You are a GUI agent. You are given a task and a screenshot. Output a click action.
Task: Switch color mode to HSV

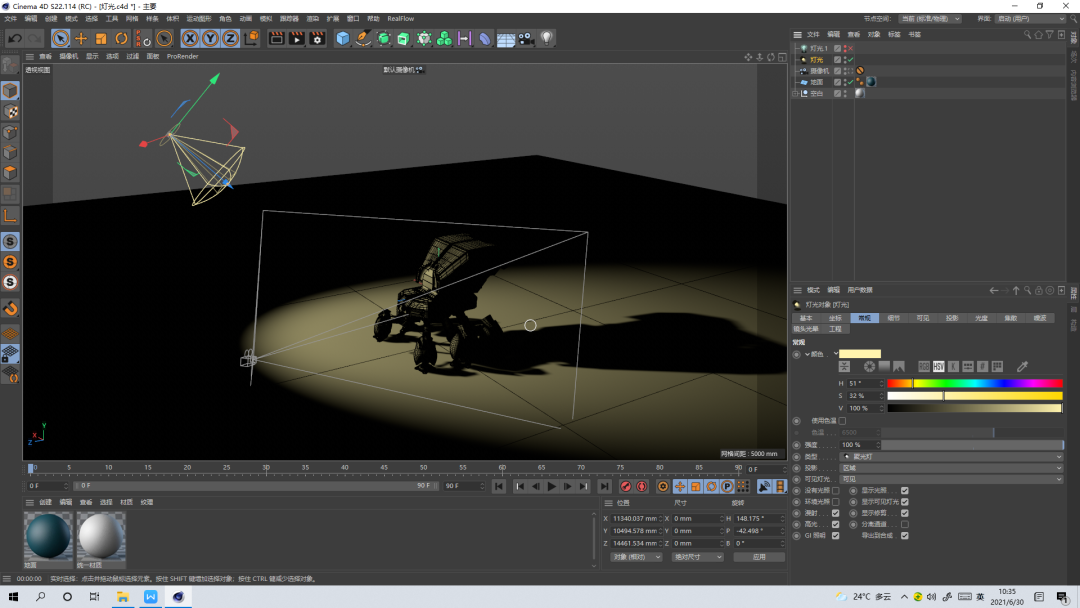point(938,366)
